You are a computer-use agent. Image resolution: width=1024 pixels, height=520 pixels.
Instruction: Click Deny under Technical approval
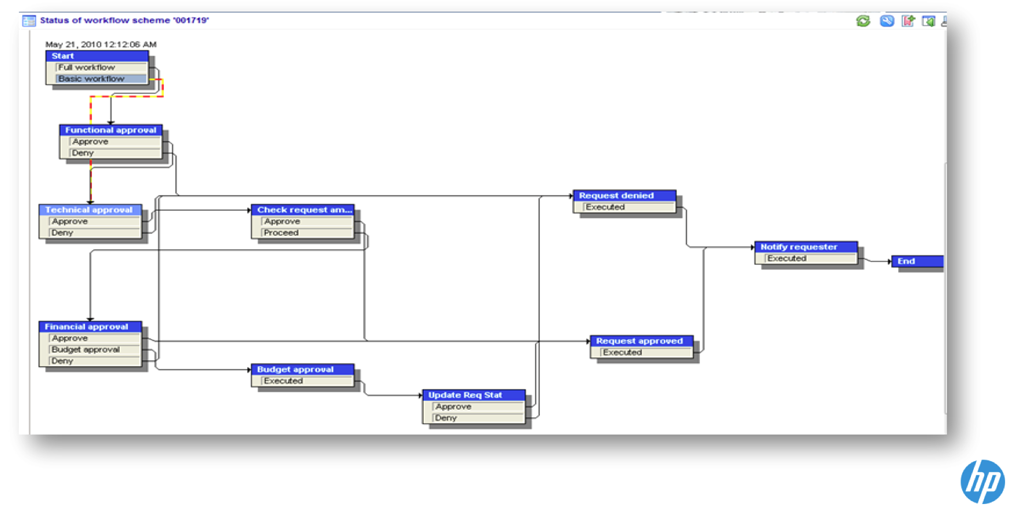pos(95,233)
